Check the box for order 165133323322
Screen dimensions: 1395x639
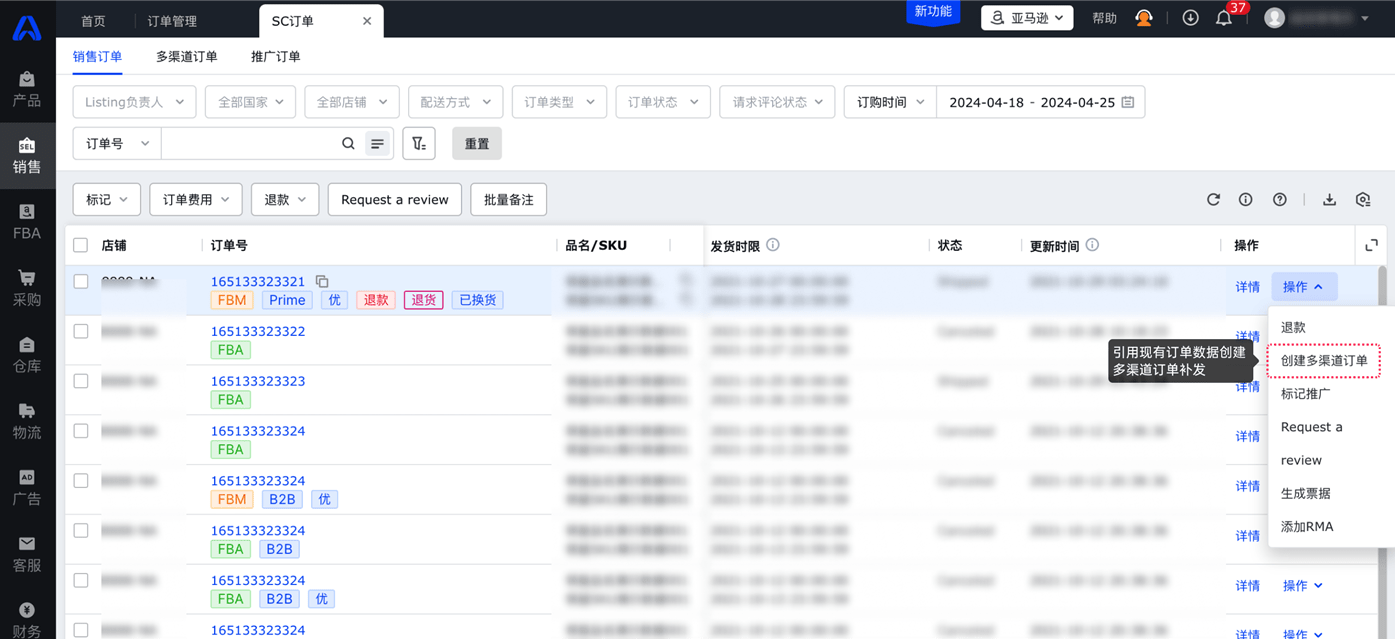point(81,331)
